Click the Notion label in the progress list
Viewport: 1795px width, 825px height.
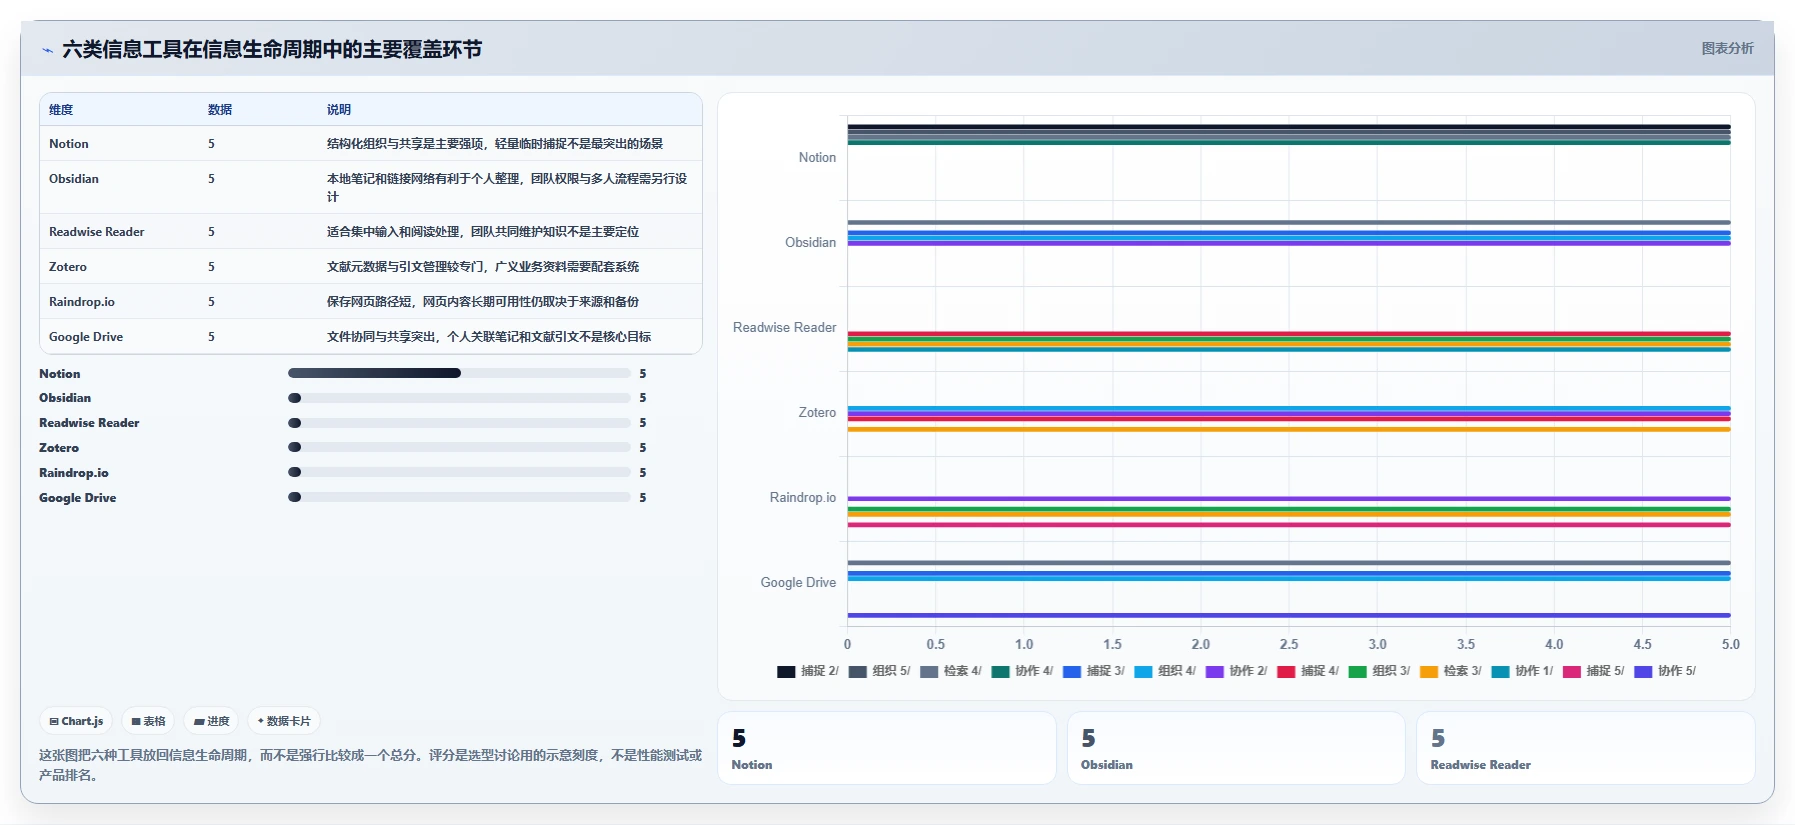click(x=60, y=374)
